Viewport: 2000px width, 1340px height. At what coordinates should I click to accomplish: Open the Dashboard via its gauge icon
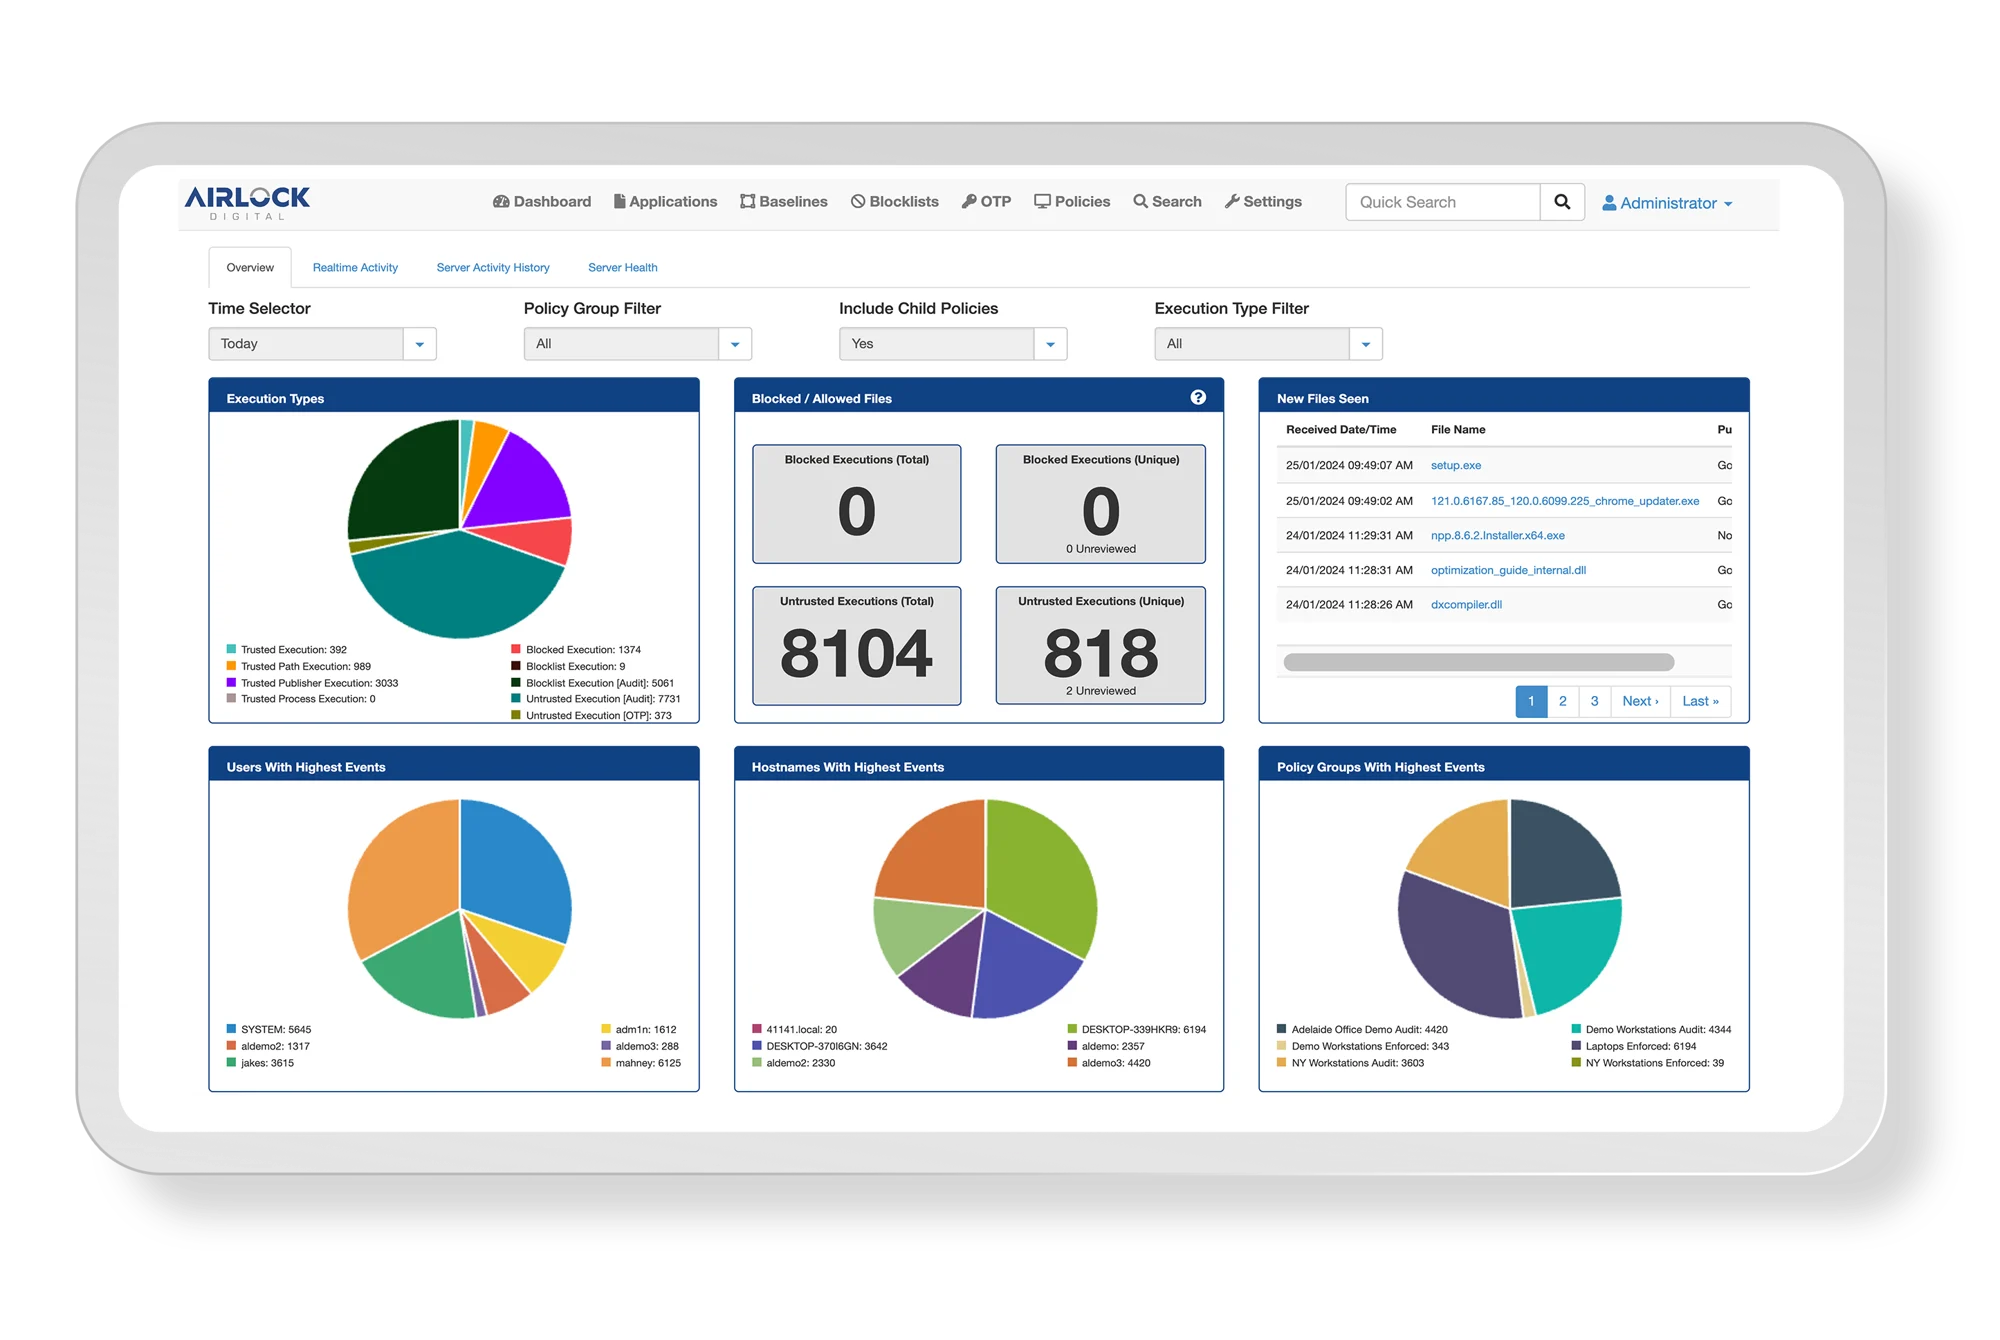click(501, 201)
